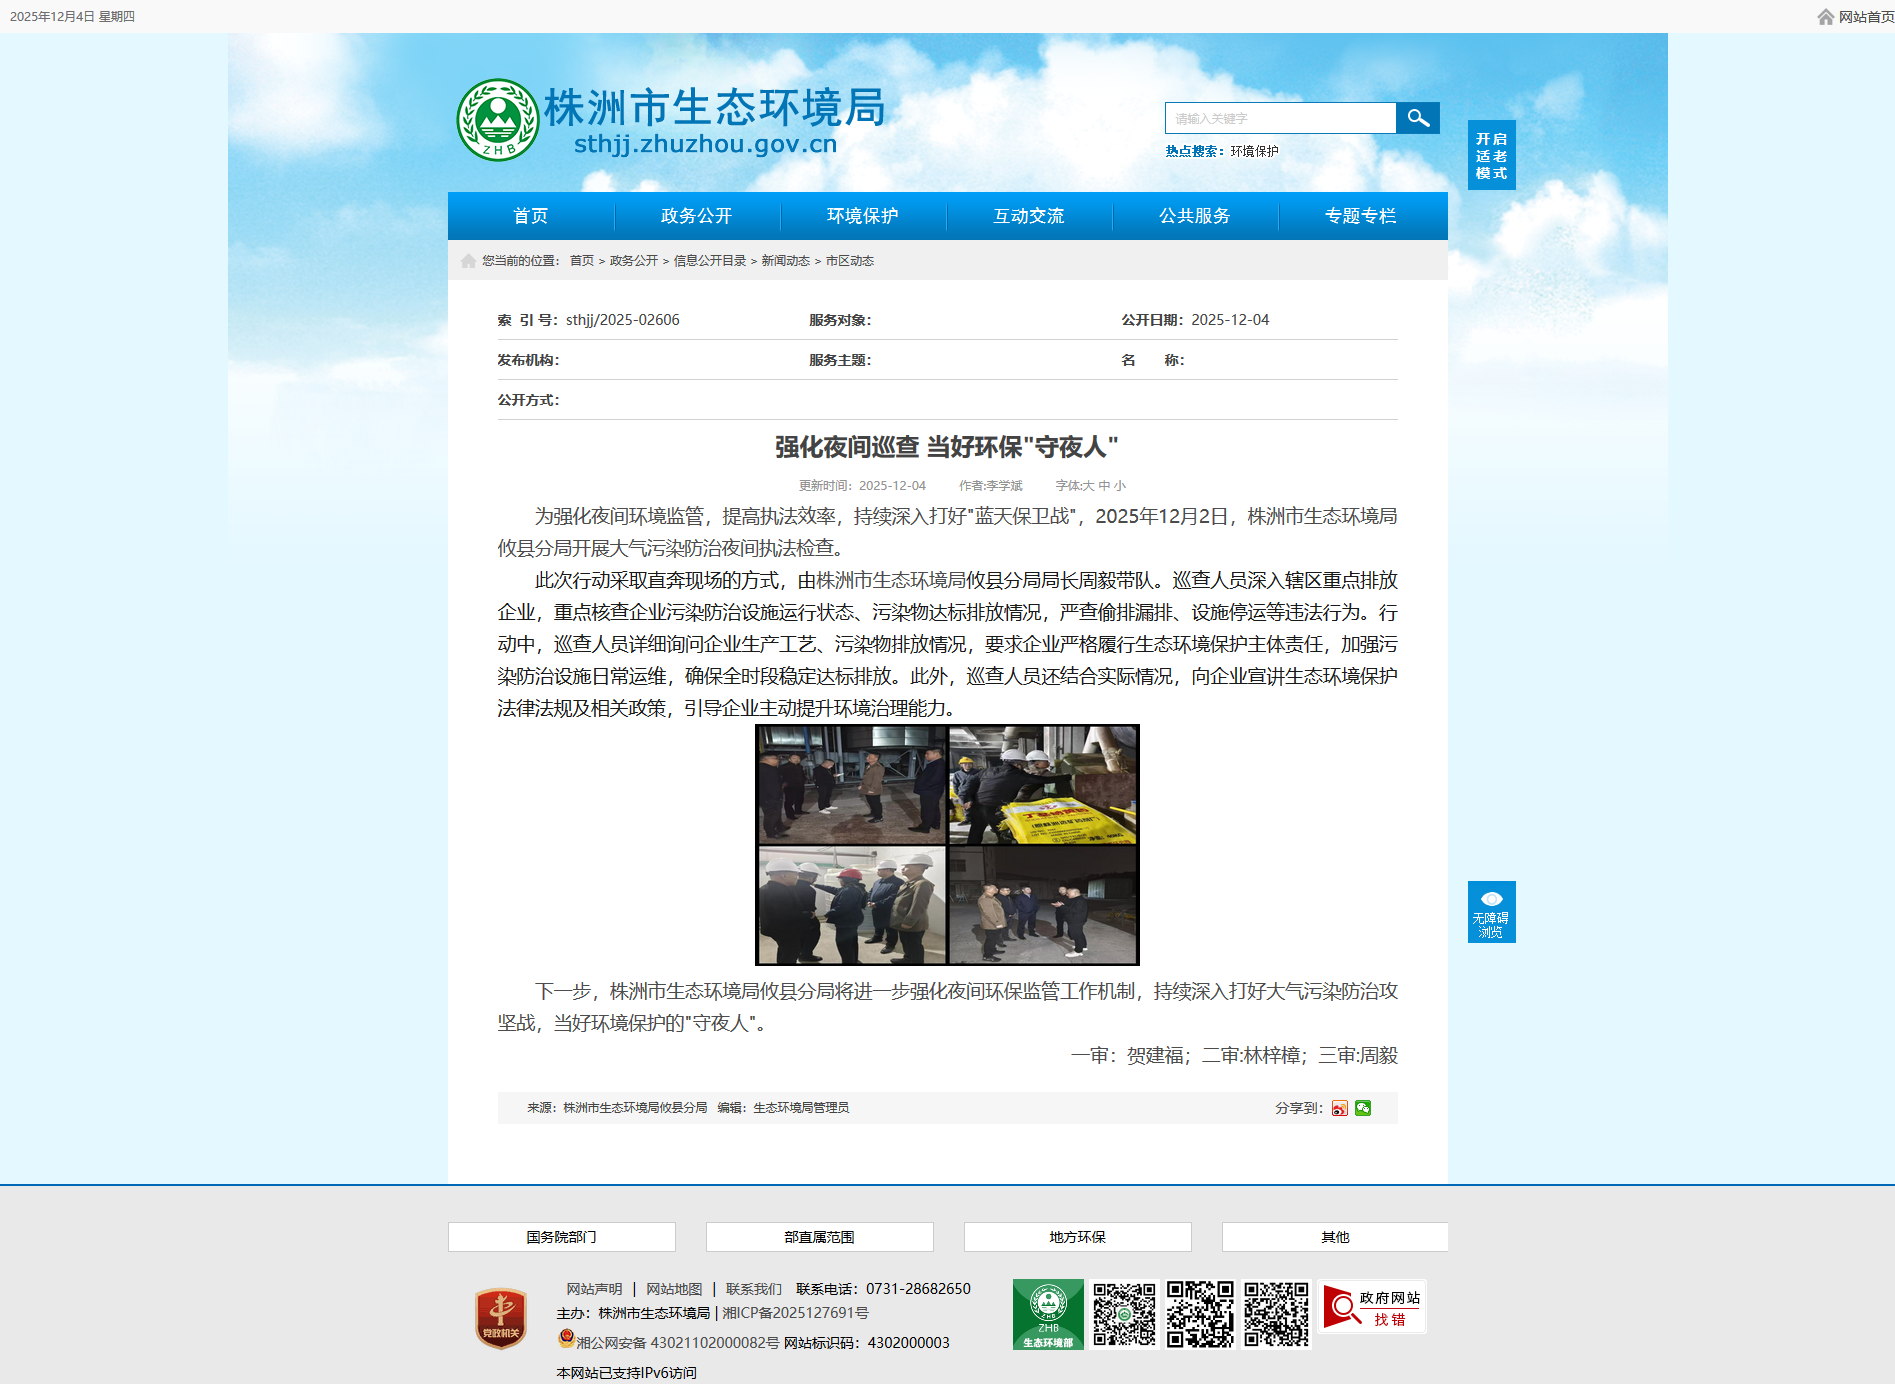Expand the 地方环保 links dropdown
Image resolution: width=1895 pixels, height=1384 pixels.
click(x=1077, y=1237)
